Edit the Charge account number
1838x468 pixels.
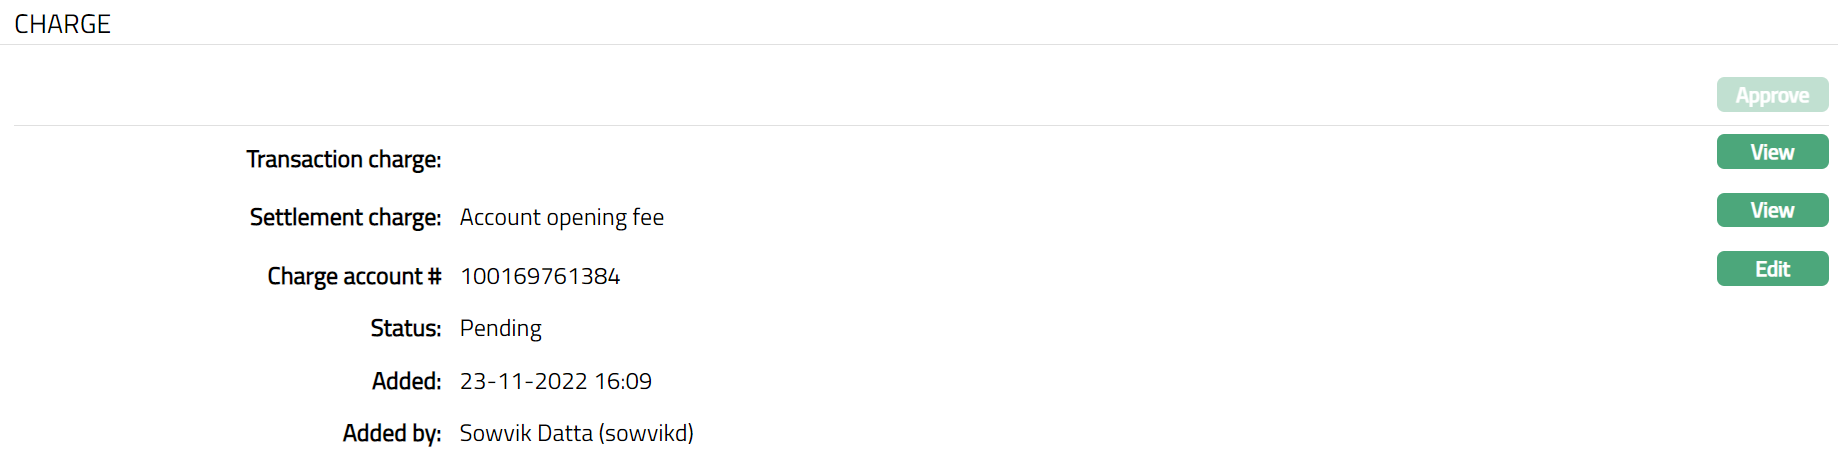1772,269
